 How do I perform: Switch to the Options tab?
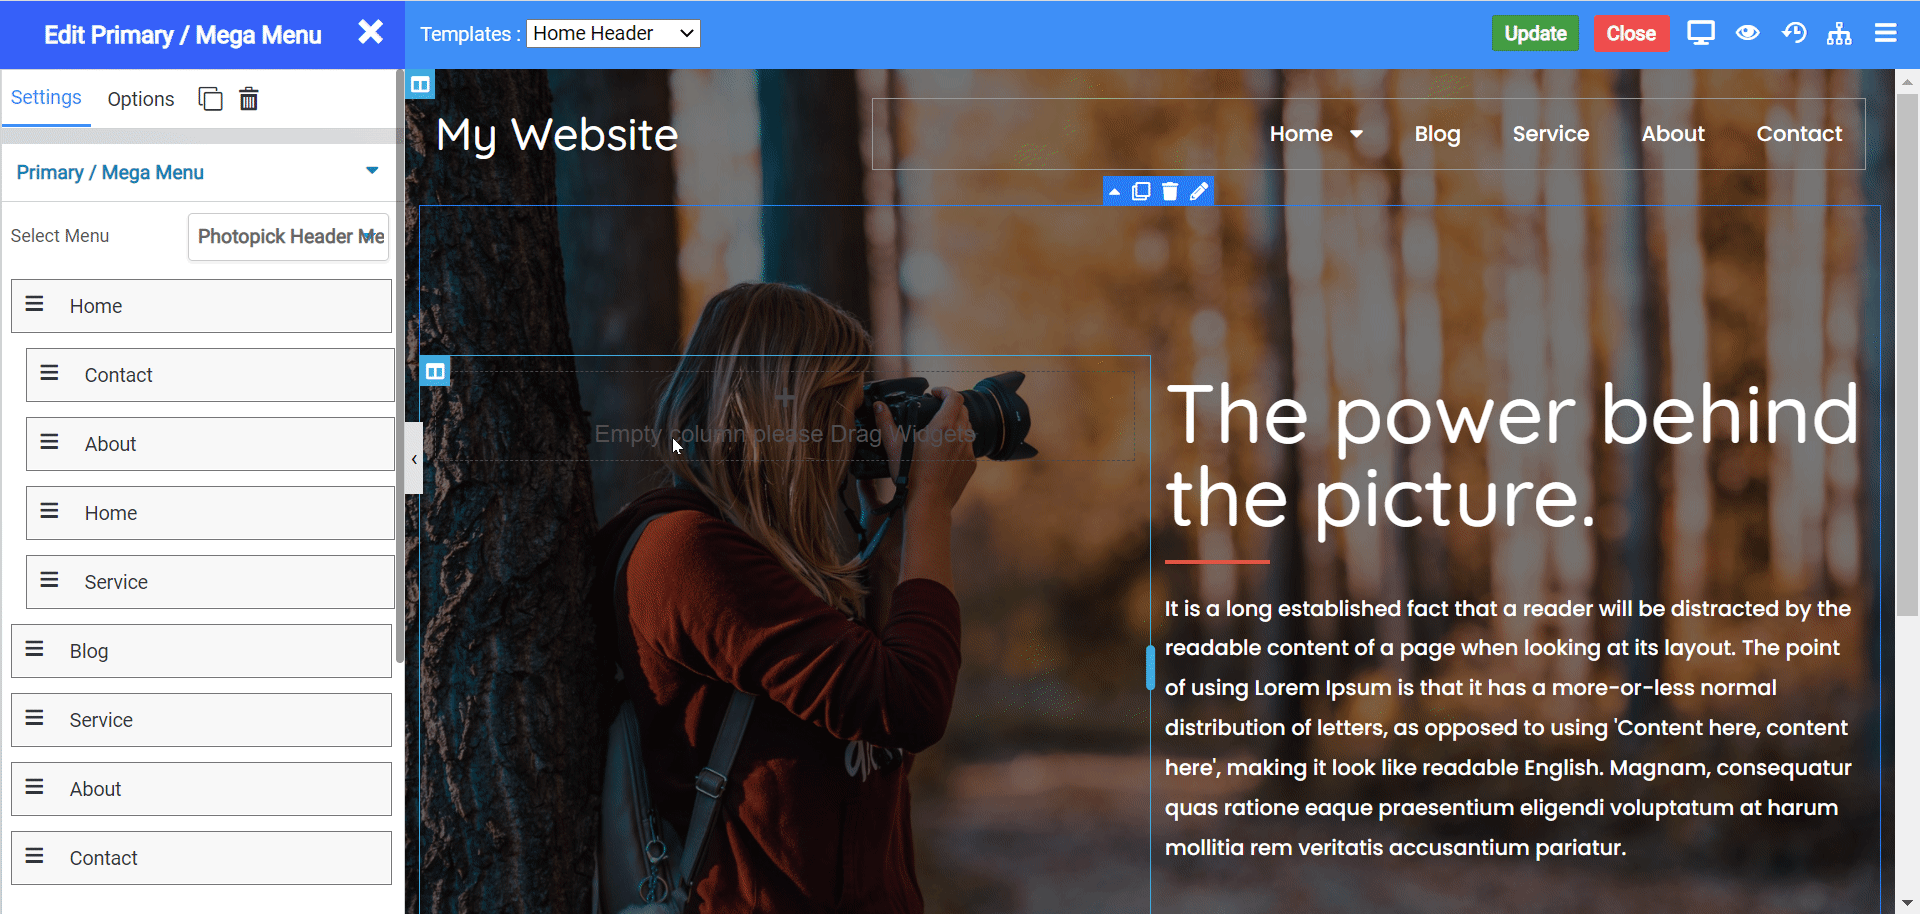[x=141, y=99]
